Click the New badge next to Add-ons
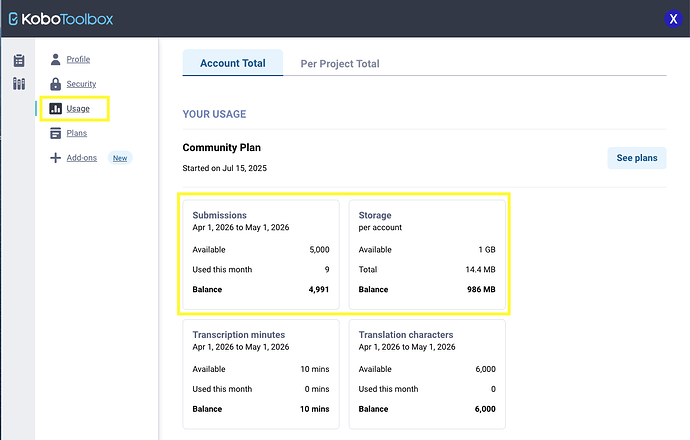Screen dimensions: 690x440 tap(120, 158)
